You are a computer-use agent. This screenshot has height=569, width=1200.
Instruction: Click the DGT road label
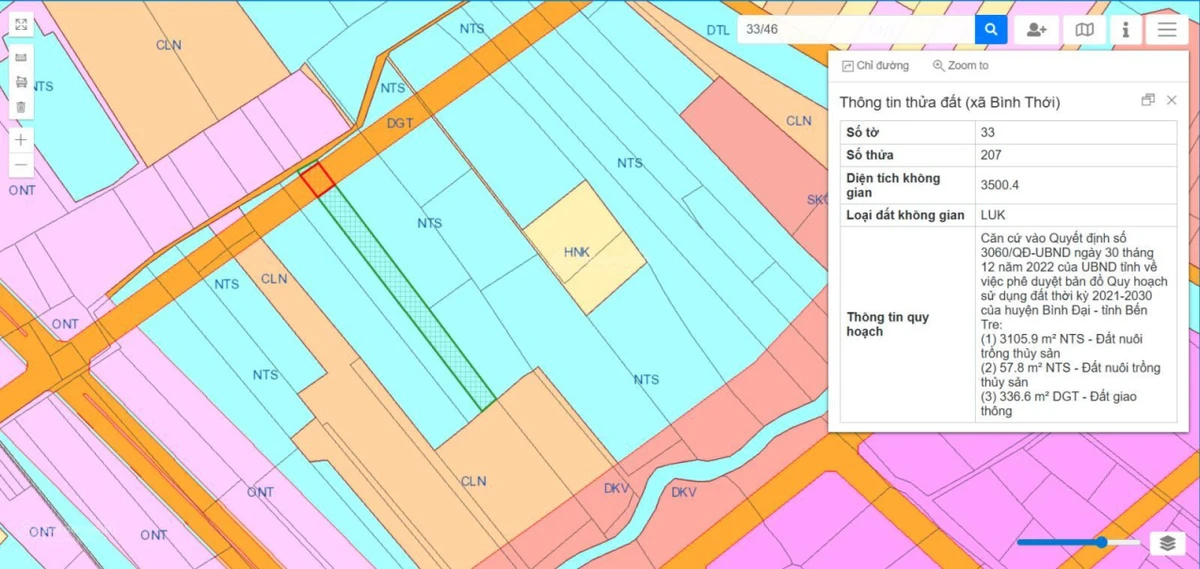pos(400,122)
